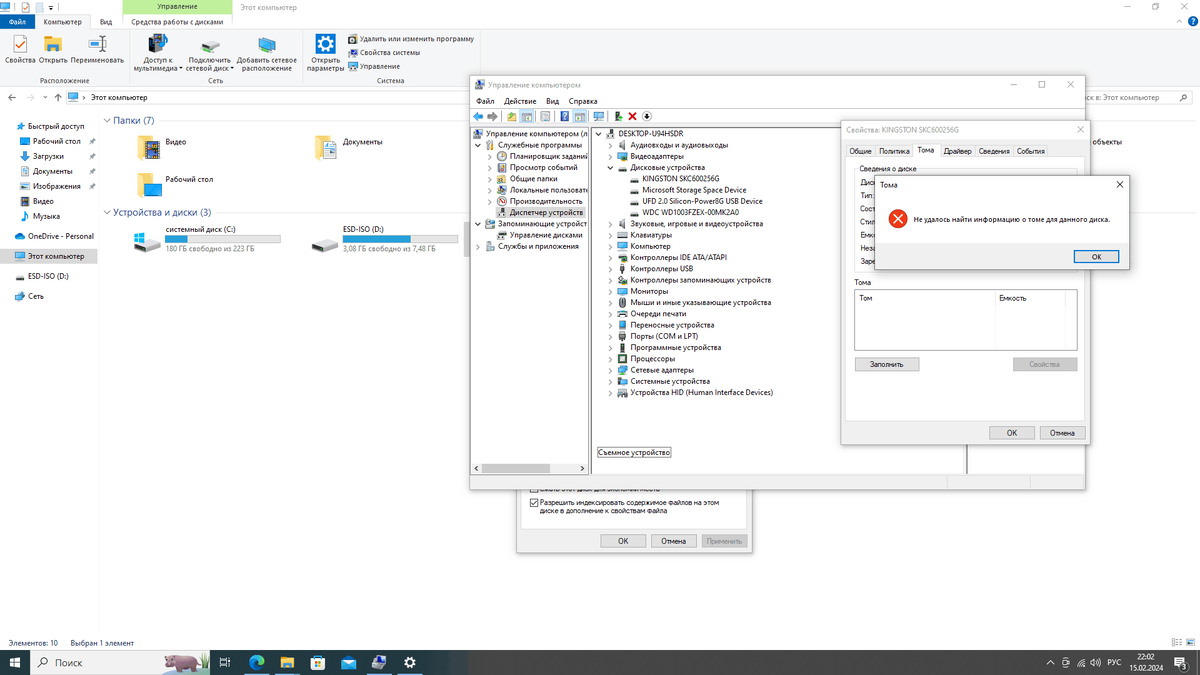Open the Видео folder in Explorer
1200x675 pixels.
[x=163, y=147]
